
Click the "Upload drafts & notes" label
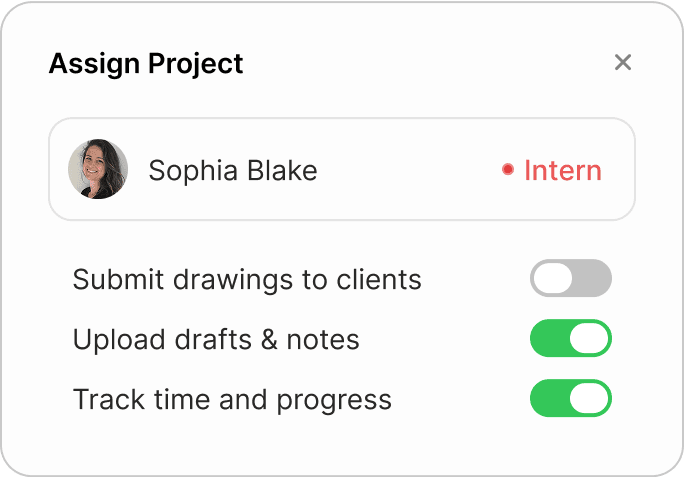216,339
